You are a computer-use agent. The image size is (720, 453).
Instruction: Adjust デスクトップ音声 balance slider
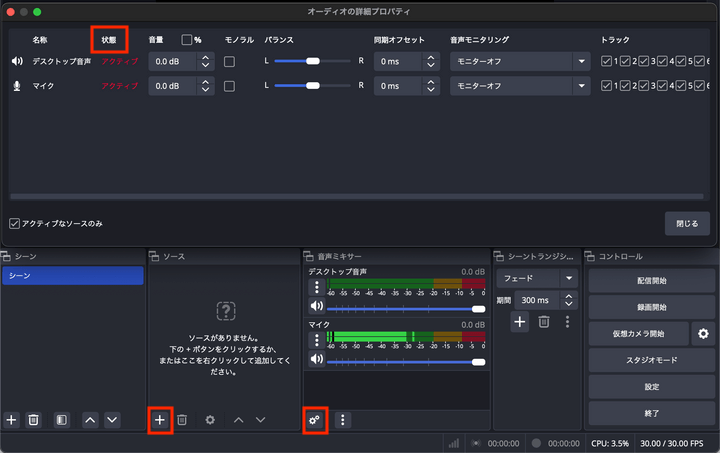click(x=312, y=61)
